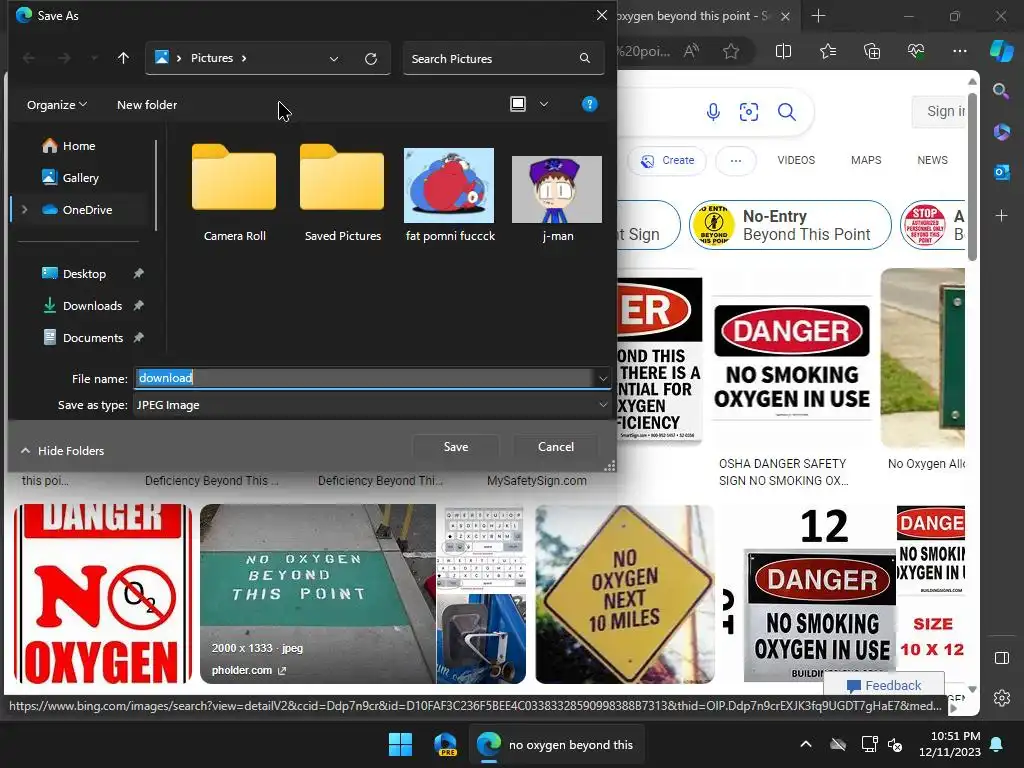Change the view layout icon
The image size is (1024, 768).
click(518, 104)
